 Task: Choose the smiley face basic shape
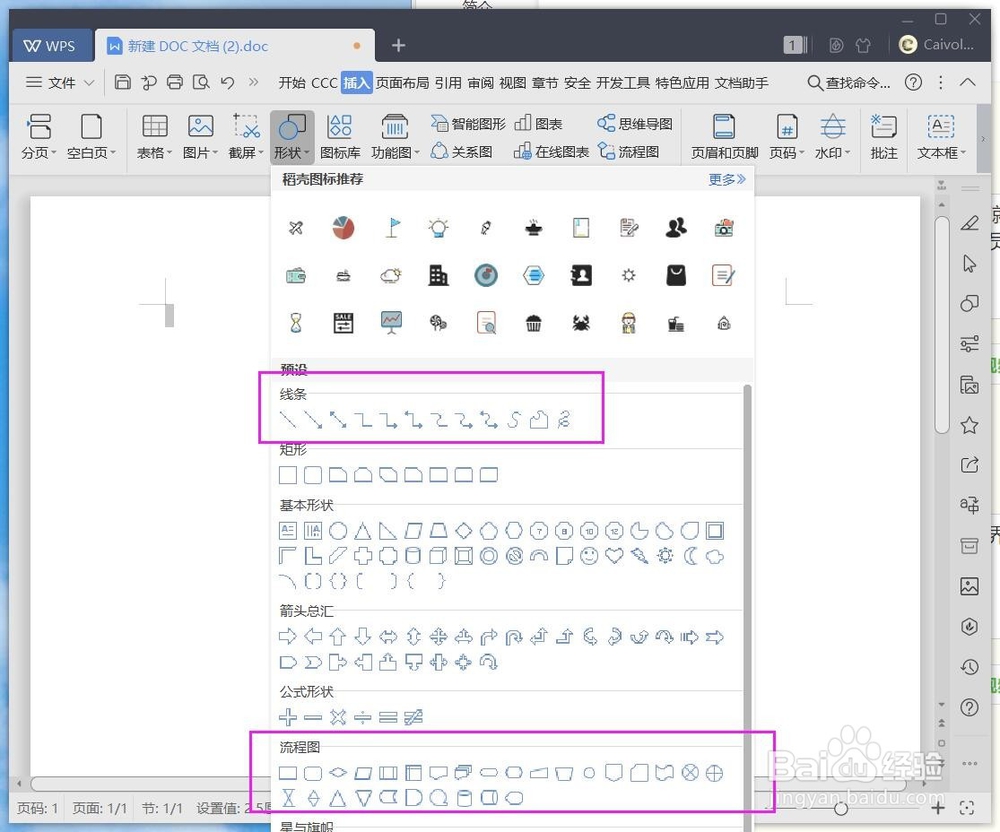589,556
